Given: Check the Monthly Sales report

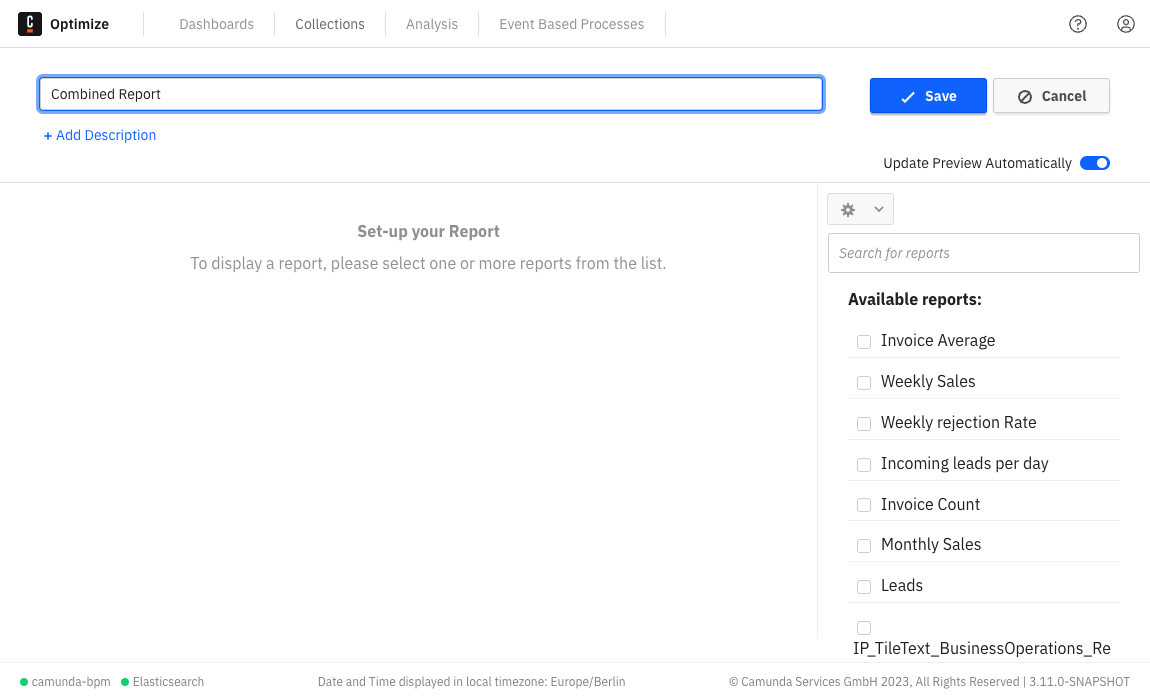Looking at the screenshot, I should (864, 546).
